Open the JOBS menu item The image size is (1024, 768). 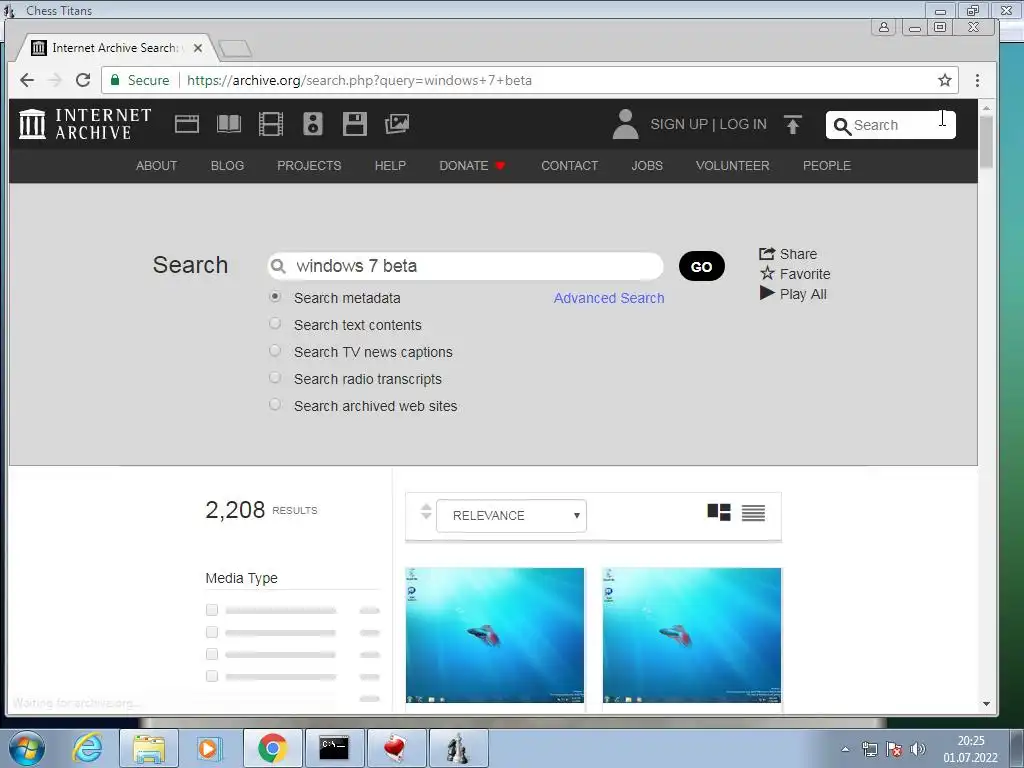(x=647, y=166)
